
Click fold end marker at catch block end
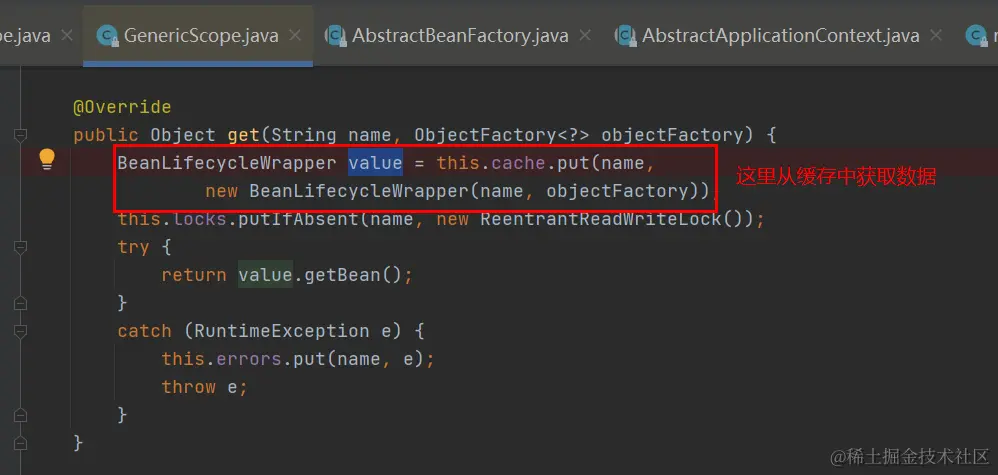click(x=20, y=415)
